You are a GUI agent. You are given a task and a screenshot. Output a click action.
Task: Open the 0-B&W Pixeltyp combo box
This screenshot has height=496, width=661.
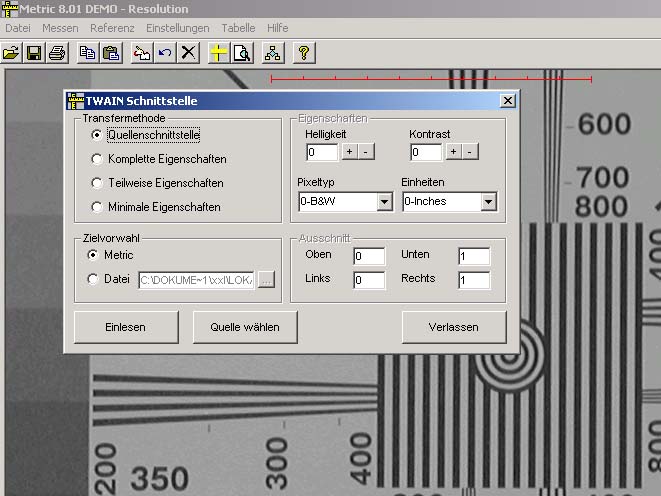(x=345, y=202)
